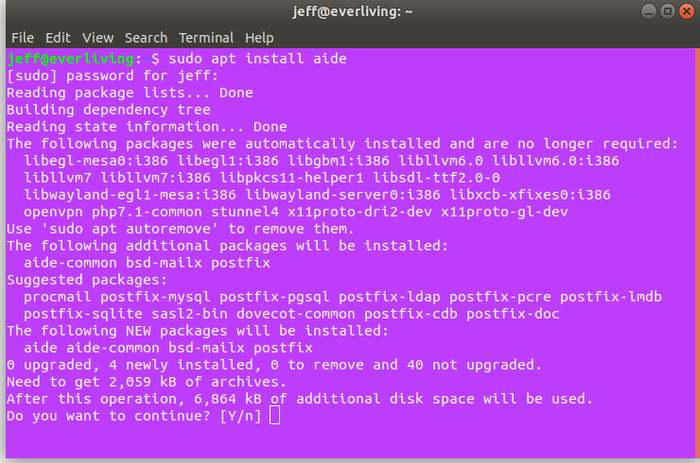Click '0 upgraded, 4 newly installed' line
Image resolution: width=700 pixels, height=463 pixels.
click(274, 365)
